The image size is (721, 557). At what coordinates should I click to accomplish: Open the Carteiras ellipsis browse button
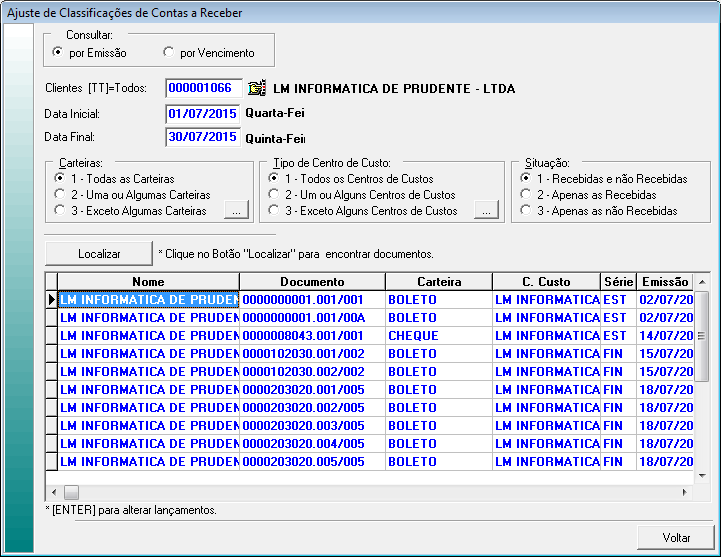[x=235, y=211]
